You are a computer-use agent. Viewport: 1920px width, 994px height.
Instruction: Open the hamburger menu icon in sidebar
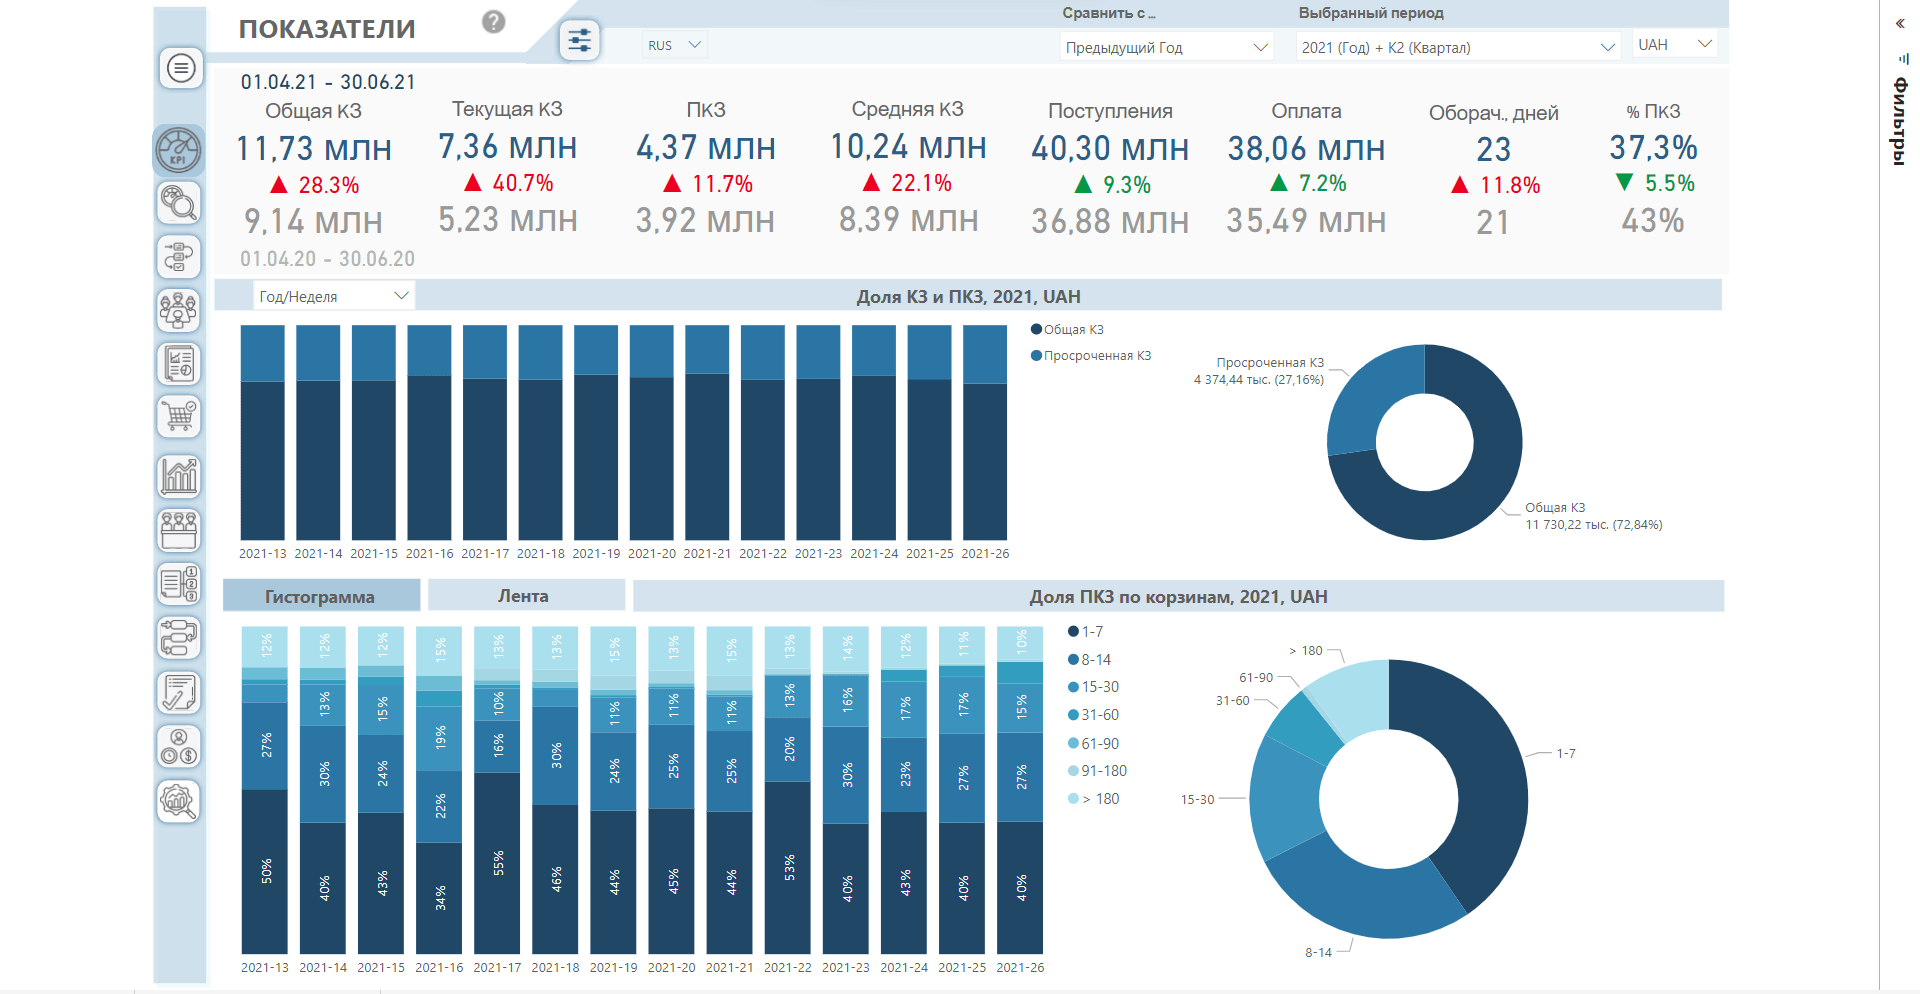click(x=180, y=69)
